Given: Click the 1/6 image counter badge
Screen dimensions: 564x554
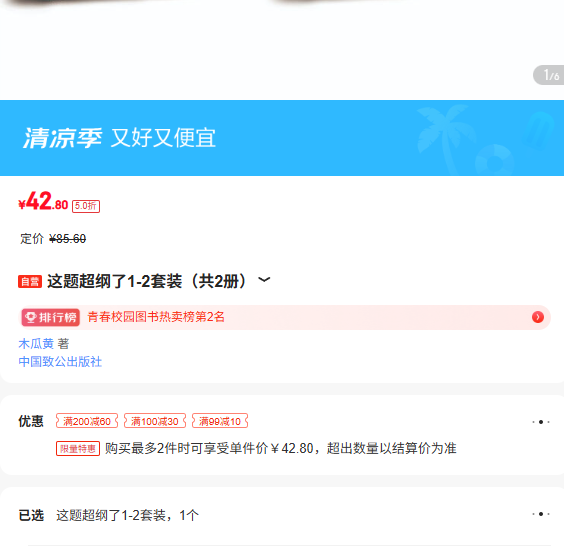Looking at the screenshot, I should pos(549,75).
